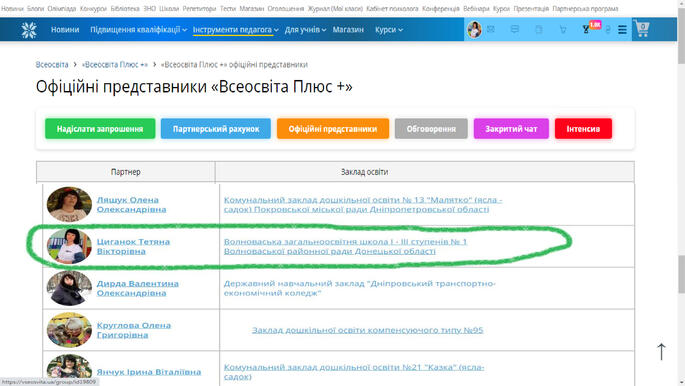This screenshot has height=386, width=685.
Task: Open Ляшук Олена's profile photo
Action: click(69, 204)
